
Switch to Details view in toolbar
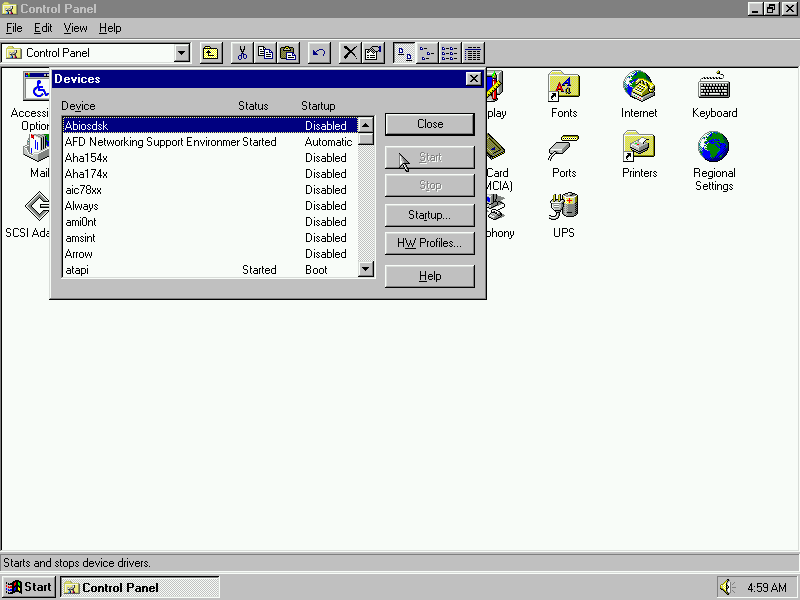(x=473, y=53)
